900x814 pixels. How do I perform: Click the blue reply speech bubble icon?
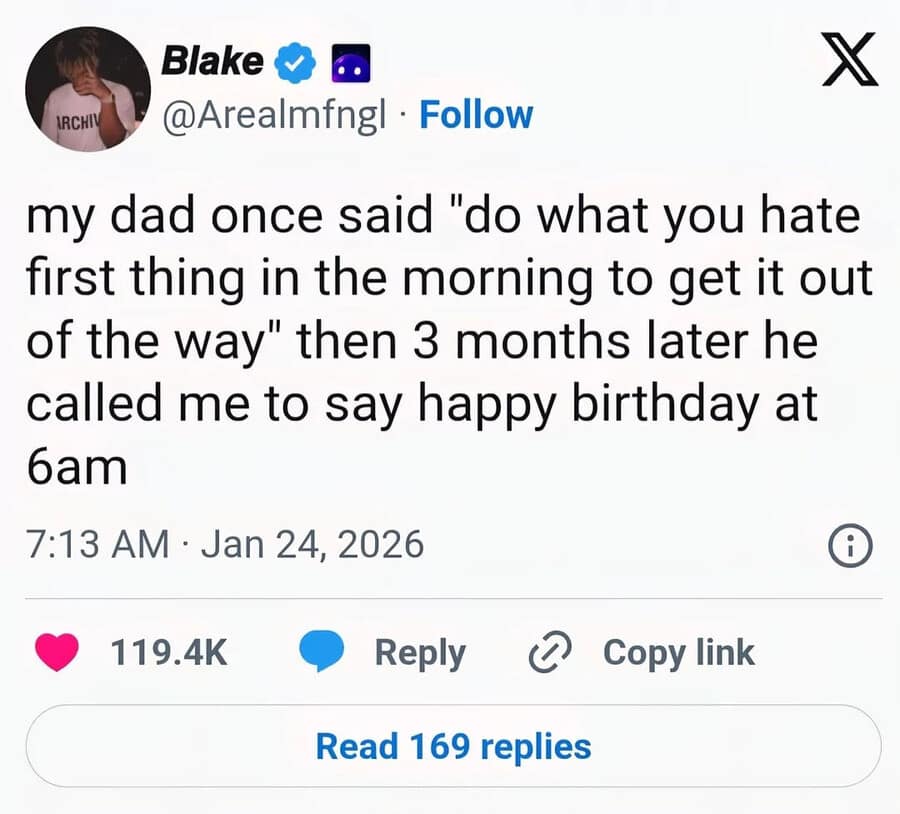323,653
